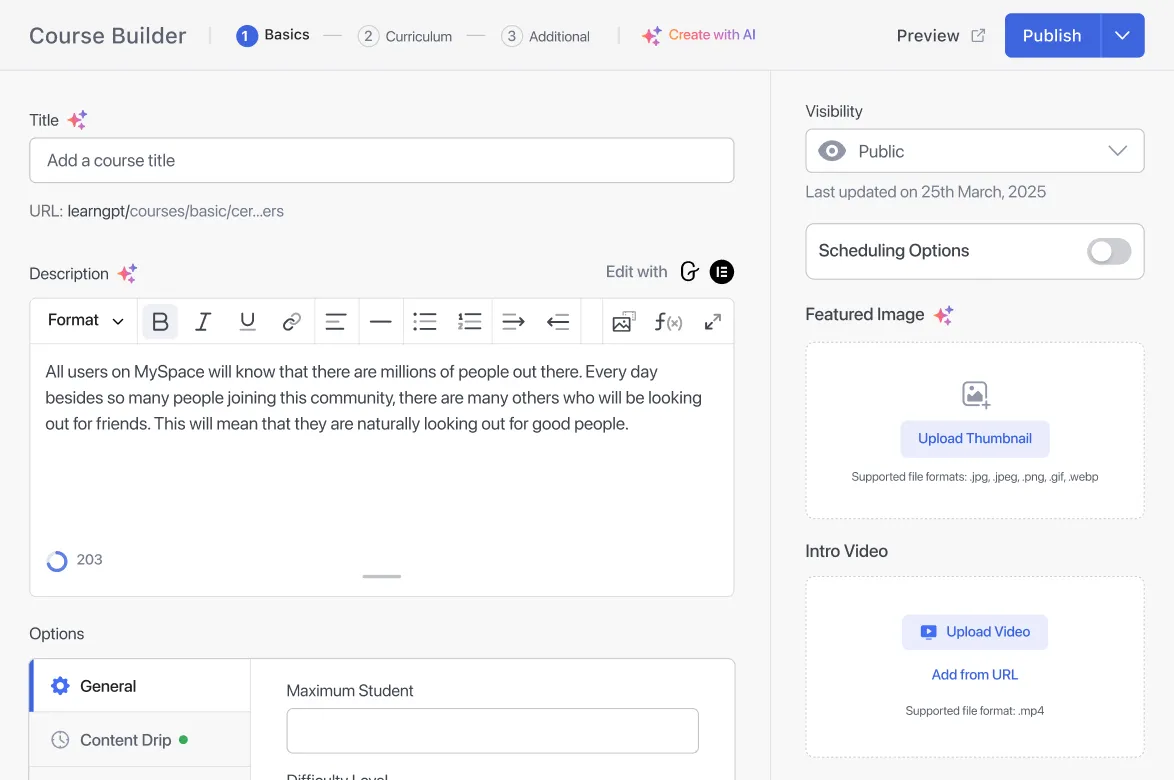Go to the Curriculum step
Screen dimensions: 1174x780
pyautogui.click(x=405, y=36)
